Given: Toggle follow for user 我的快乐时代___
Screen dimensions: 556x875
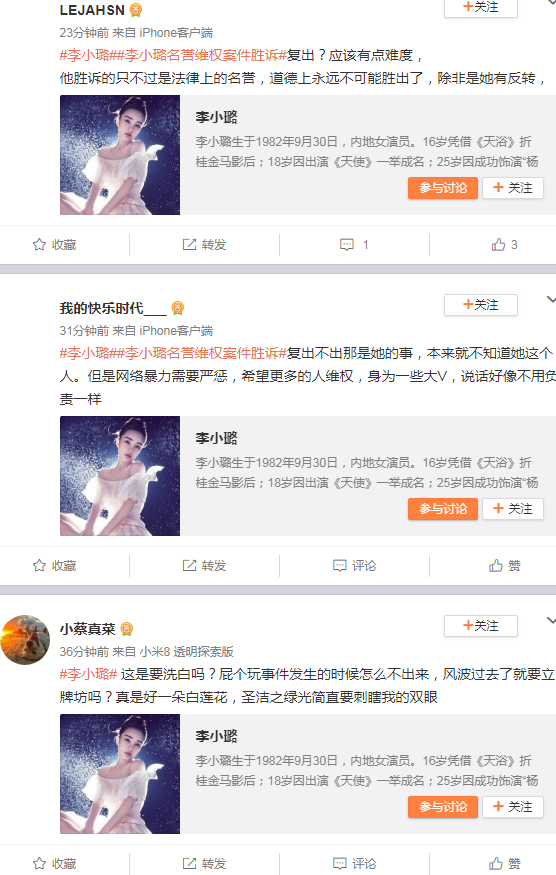Looking at the screenshot, I should click(481, 305).
